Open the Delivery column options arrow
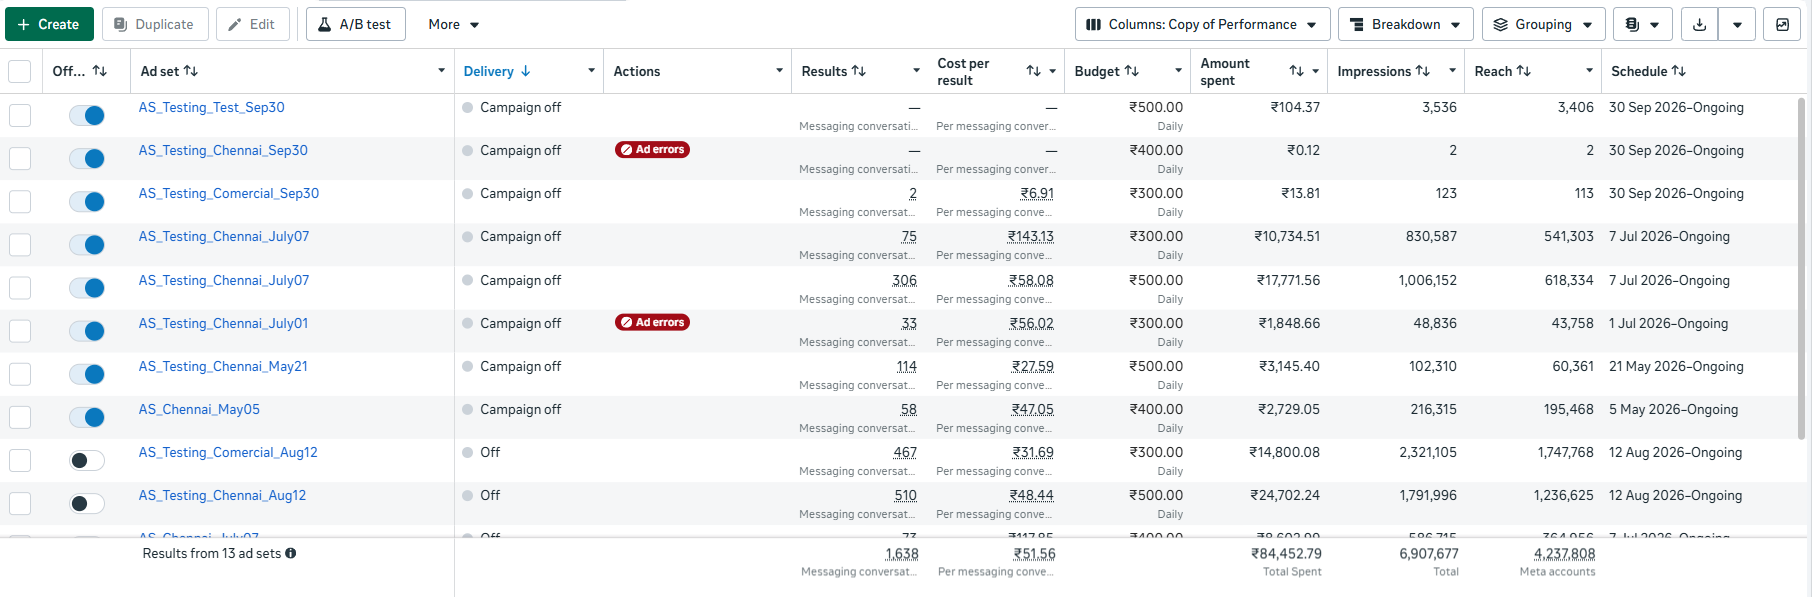 pos(591,71)
